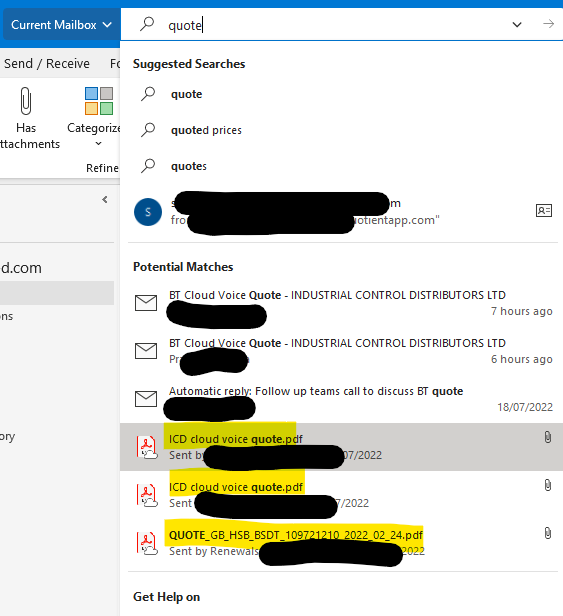The width and height of the screenshot is (563, 616).
Task: Click the search go arrow button
Action: [548, 24]
